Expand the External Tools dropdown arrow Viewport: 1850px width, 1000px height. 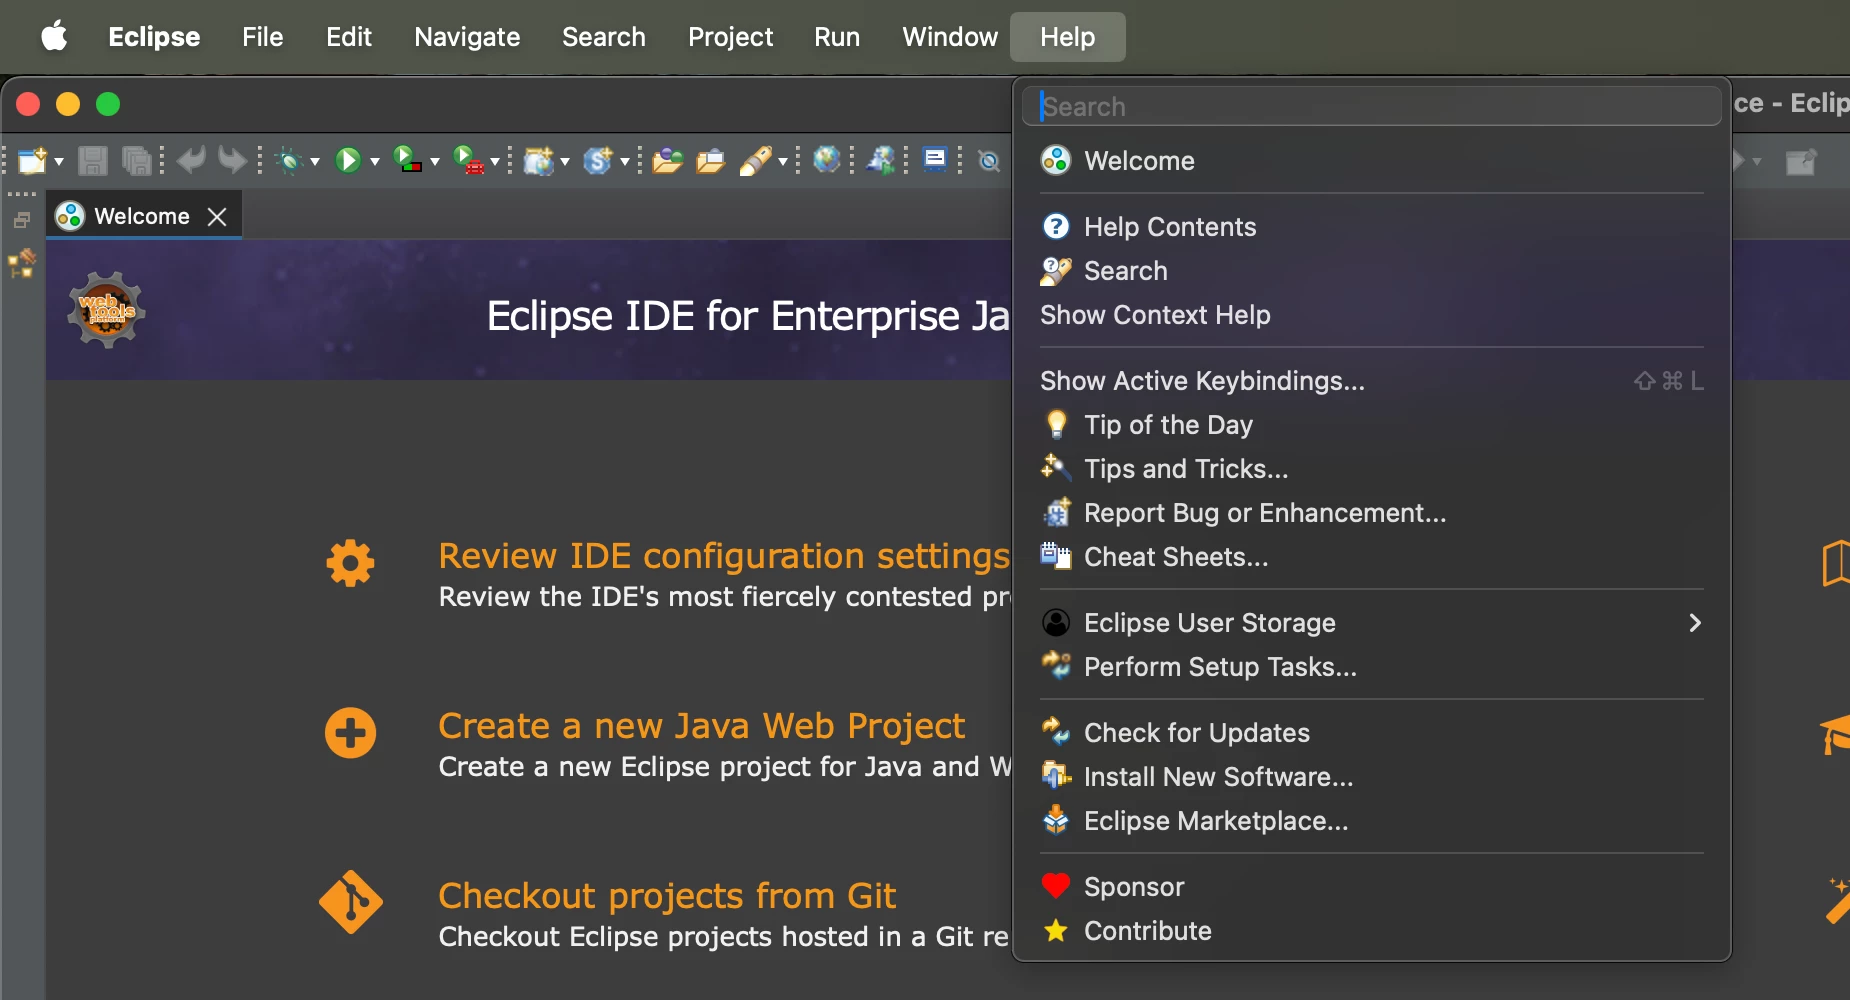[x=495, y=161]
